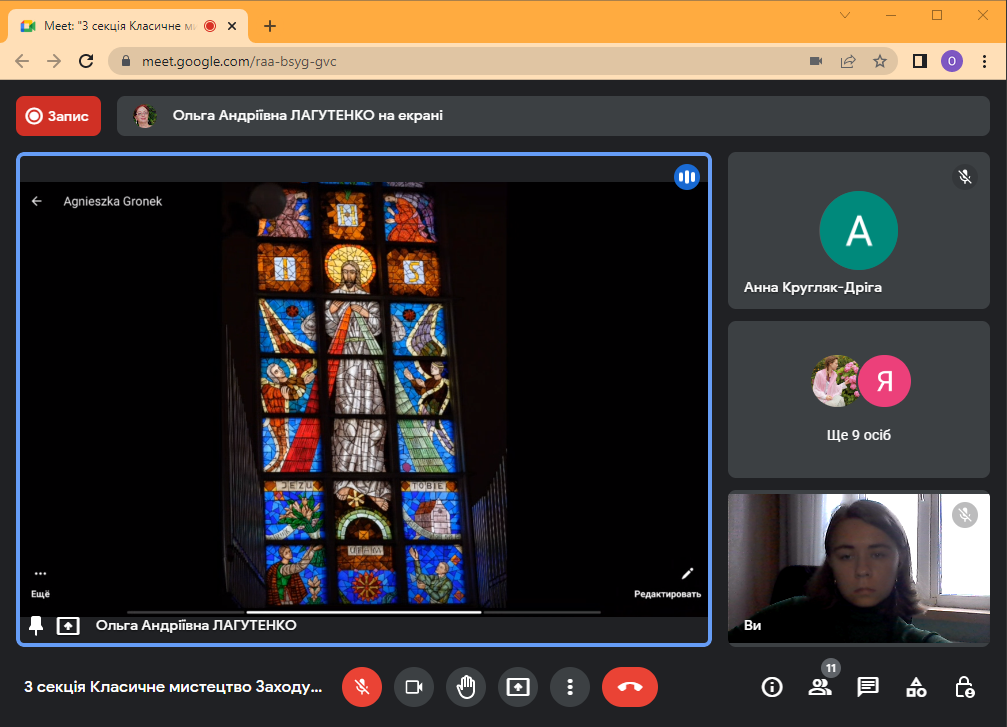Viewport: 1007px width, 727px height.
Task: Click the meeting title at bottom left
Action: point(173,687)
